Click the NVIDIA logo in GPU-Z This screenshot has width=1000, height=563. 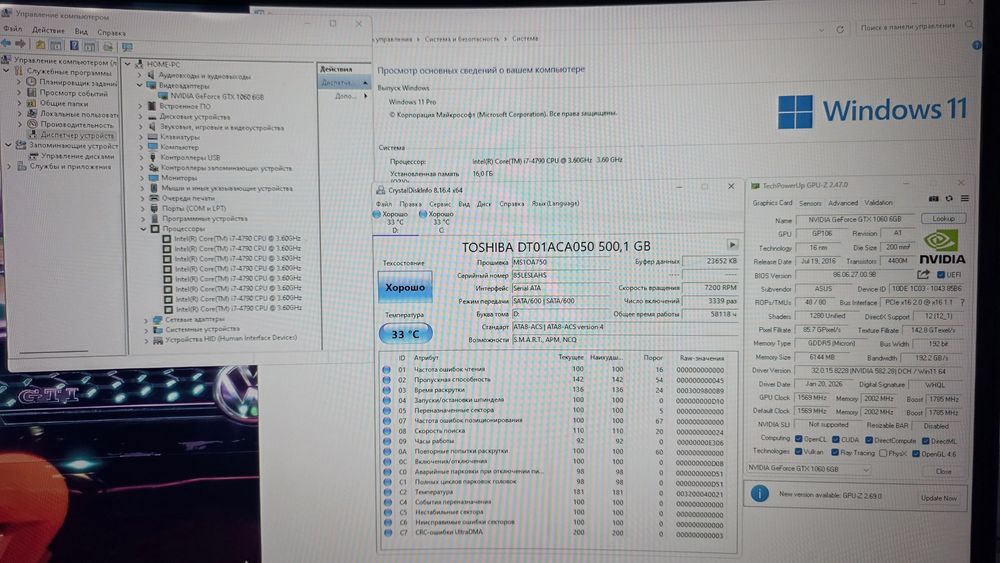[x=942, y=248]
